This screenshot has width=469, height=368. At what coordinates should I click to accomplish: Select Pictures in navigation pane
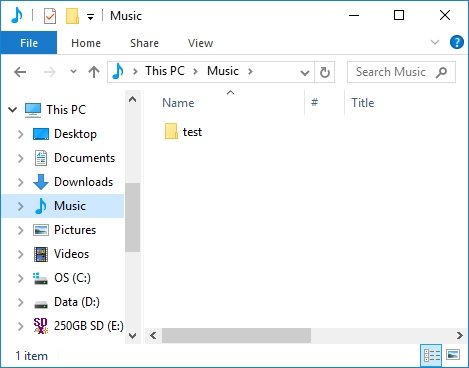pos(75,230)
